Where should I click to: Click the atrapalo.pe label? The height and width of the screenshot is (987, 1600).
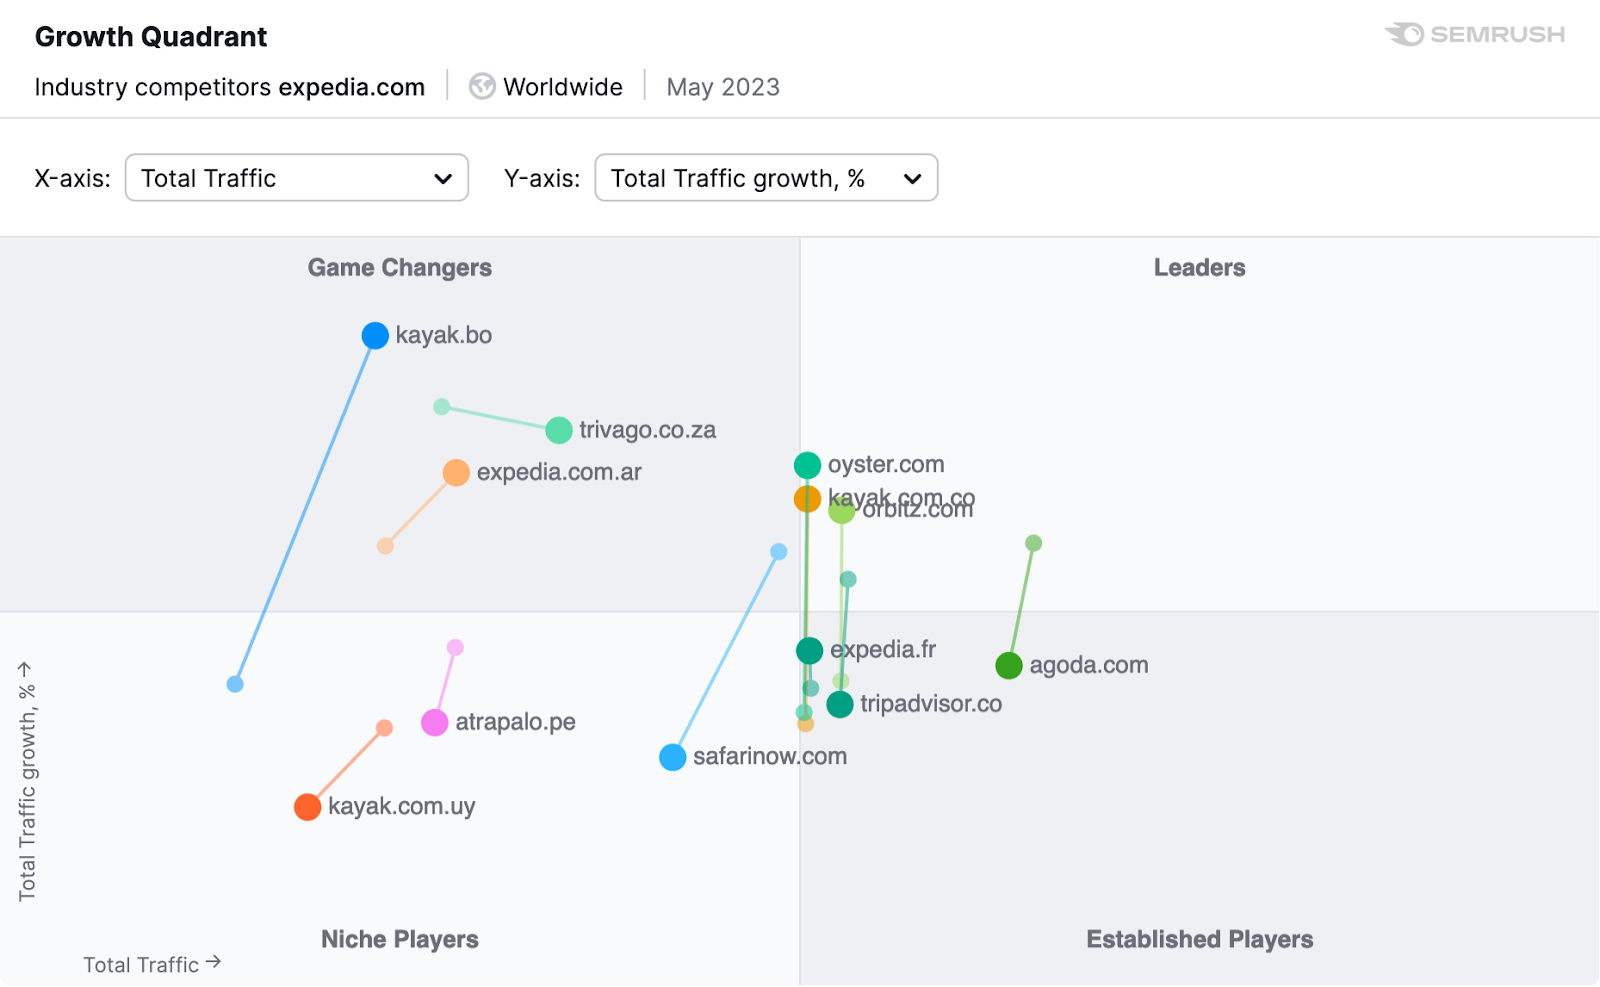click(x=515, y=722)
